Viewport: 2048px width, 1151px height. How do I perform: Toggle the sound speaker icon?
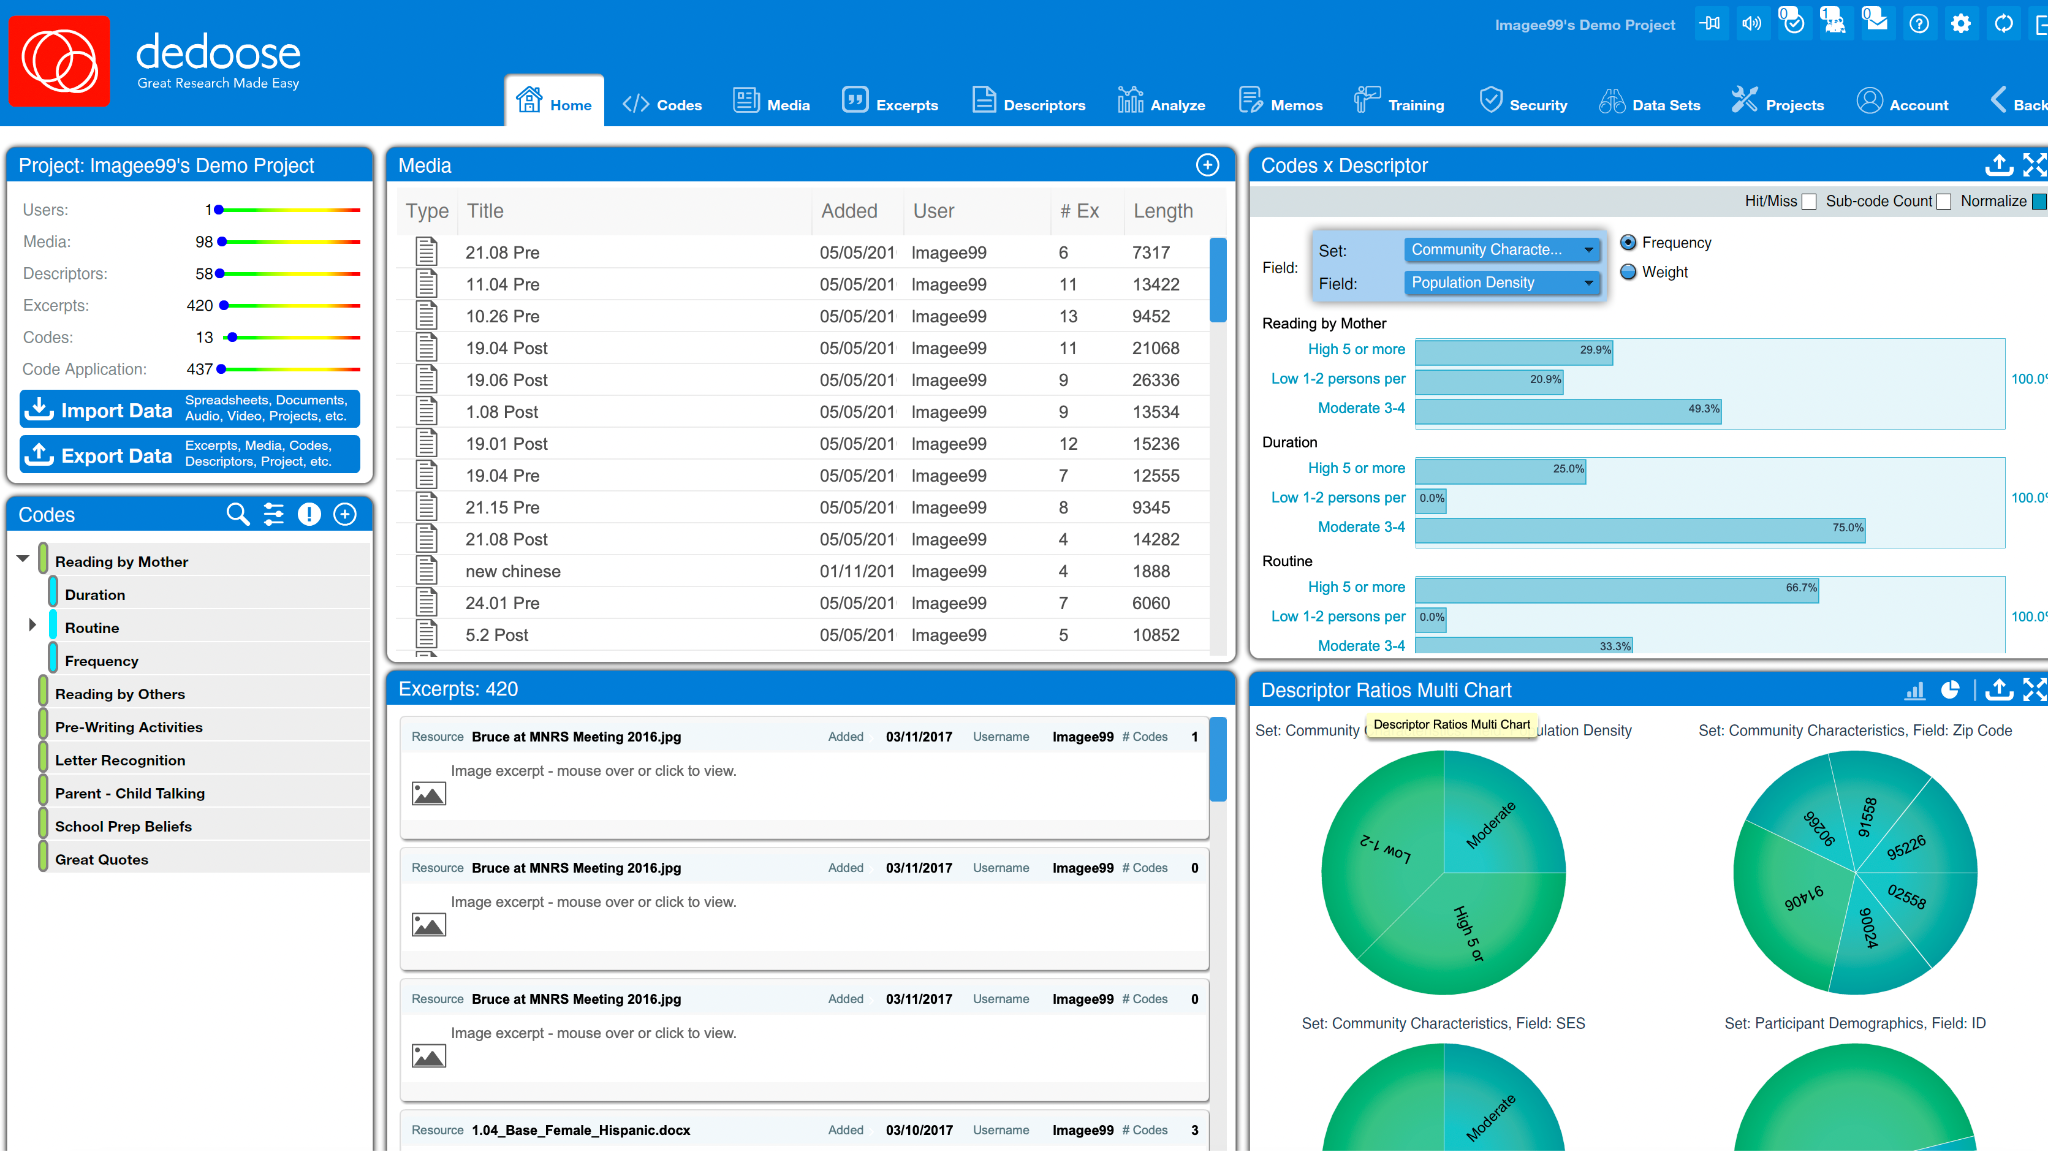coord(1751,24)
